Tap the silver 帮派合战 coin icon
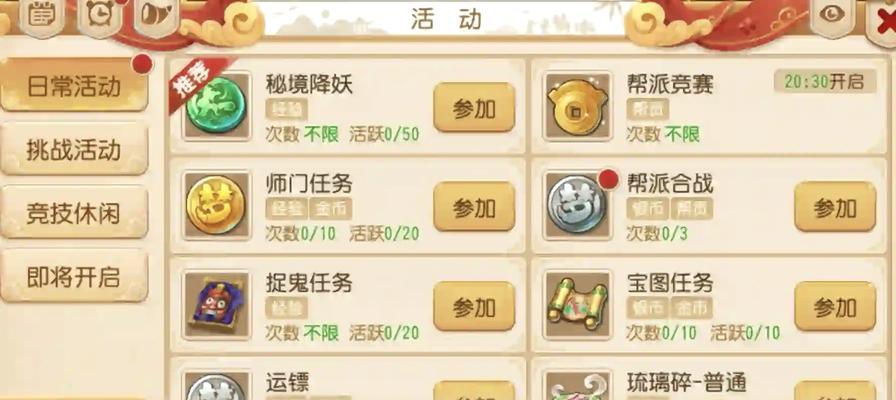Viewport: 896px width, 400px height. click(x=577, y=205)
